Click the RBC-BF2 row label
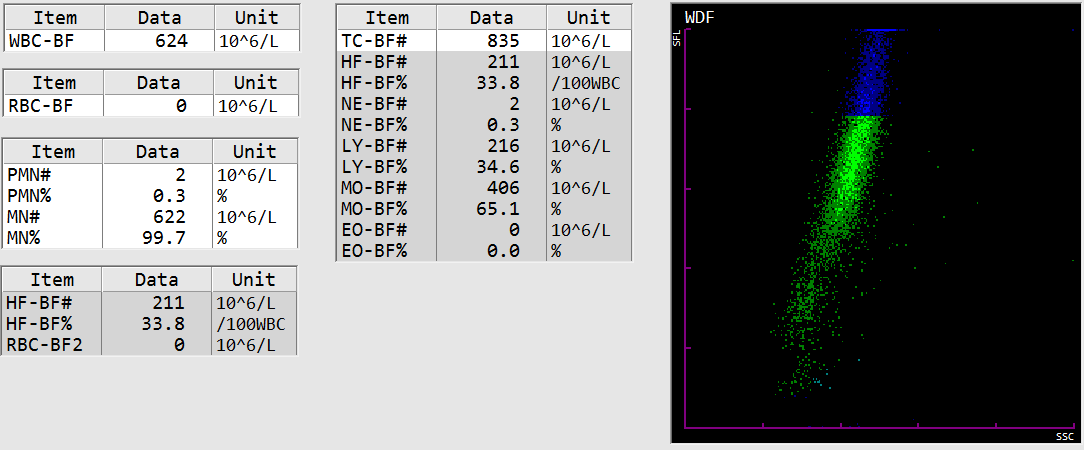Image resolution: width=1084 pixels, height=450 pixels. [44, 344]
